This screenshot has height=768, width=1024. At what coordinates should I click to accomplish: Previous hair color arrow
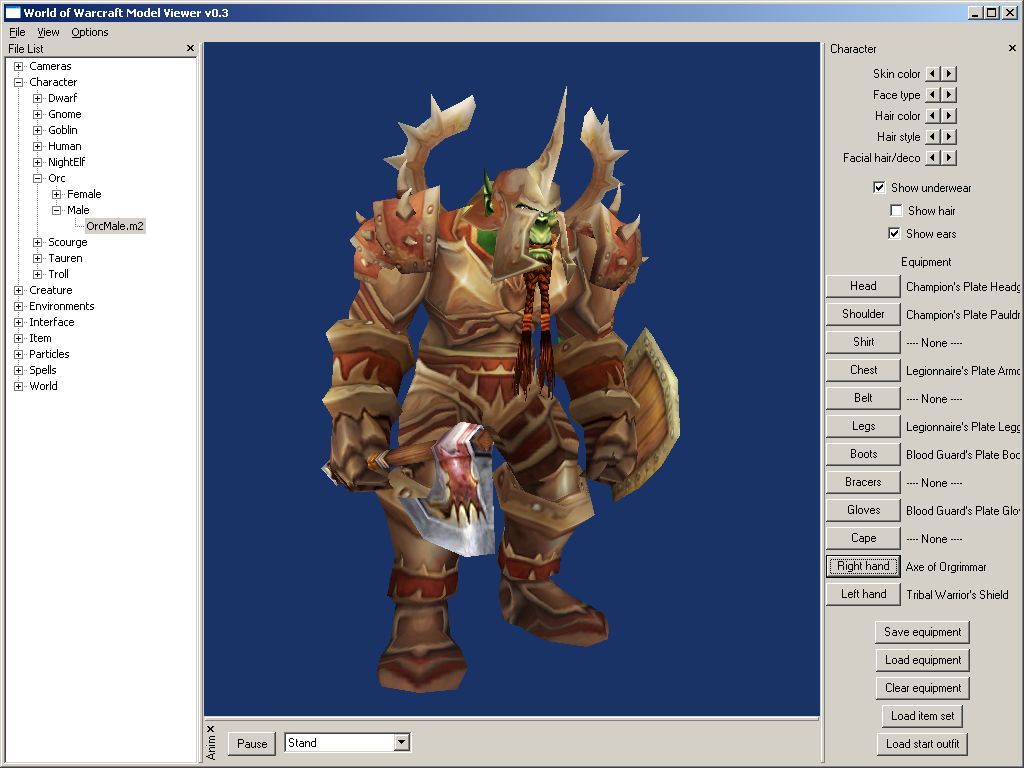[933, 116]
